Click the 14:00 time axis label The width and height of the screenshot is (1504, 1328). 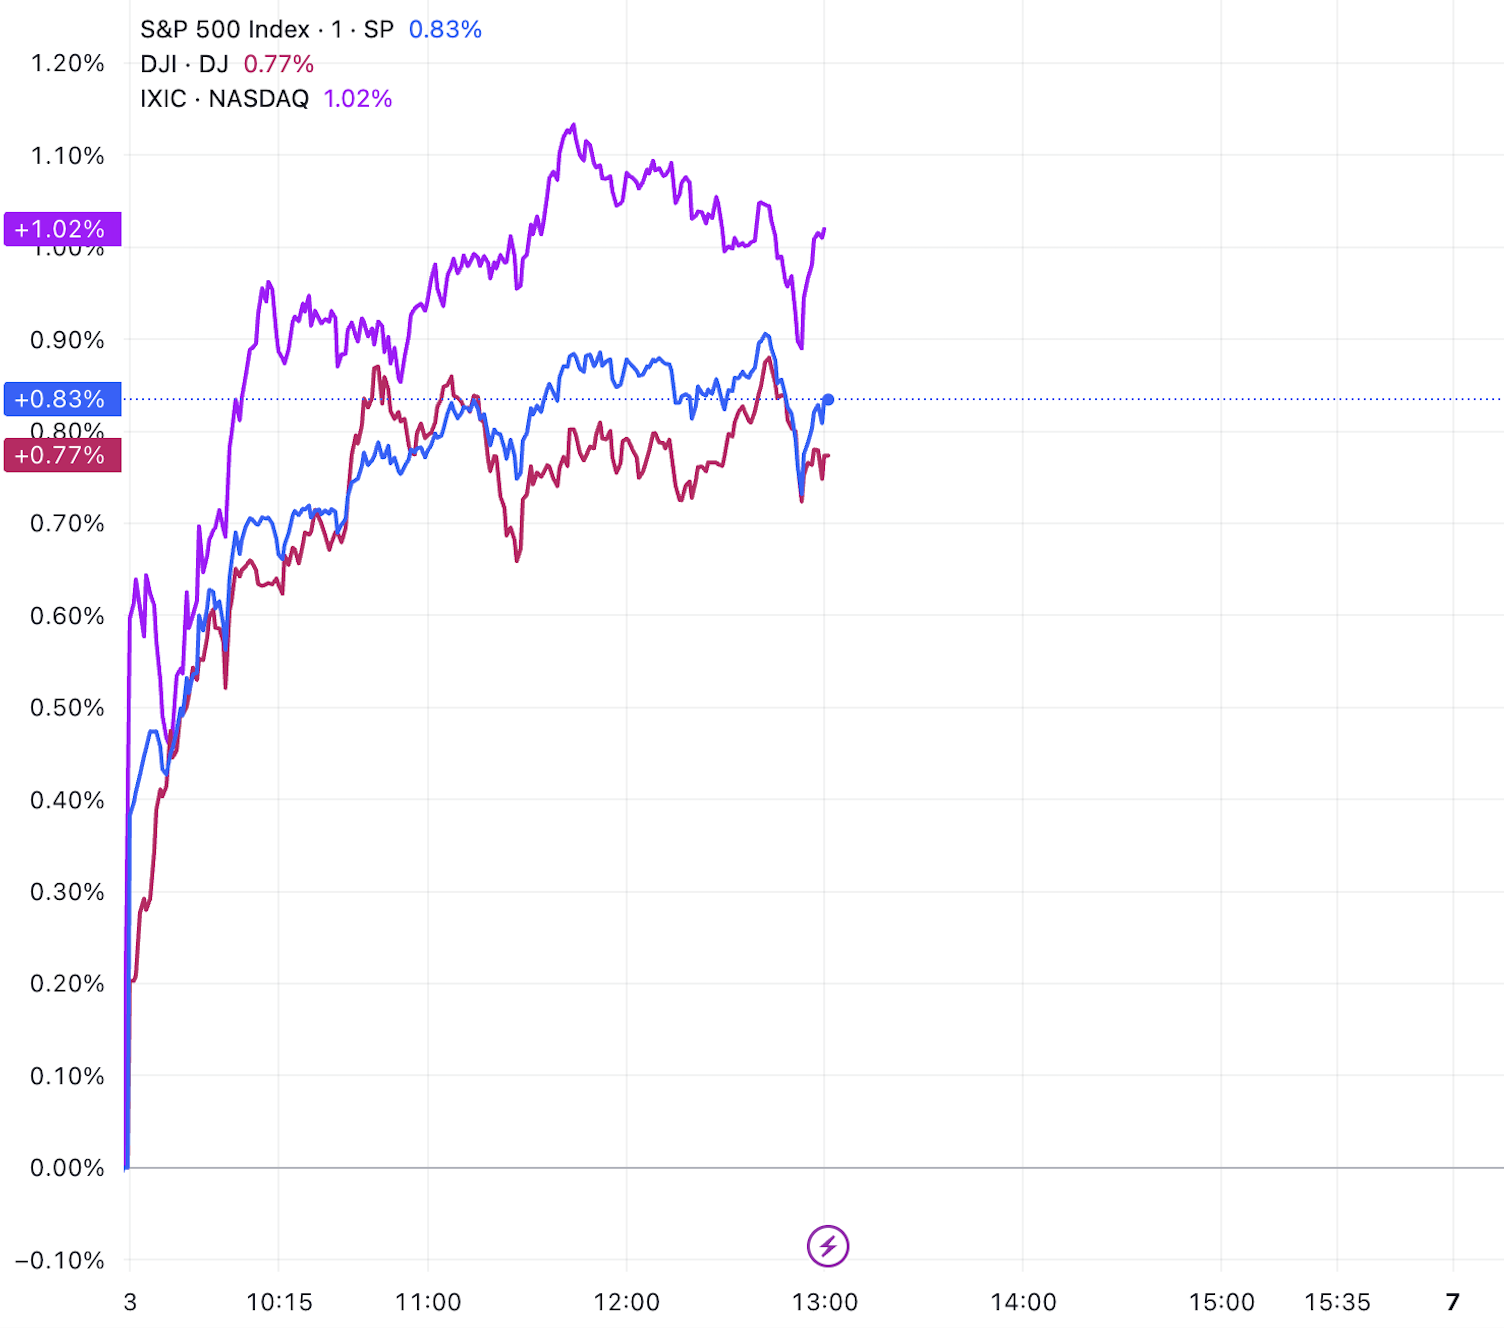pyautogui.click(x=1023, y=1302)
